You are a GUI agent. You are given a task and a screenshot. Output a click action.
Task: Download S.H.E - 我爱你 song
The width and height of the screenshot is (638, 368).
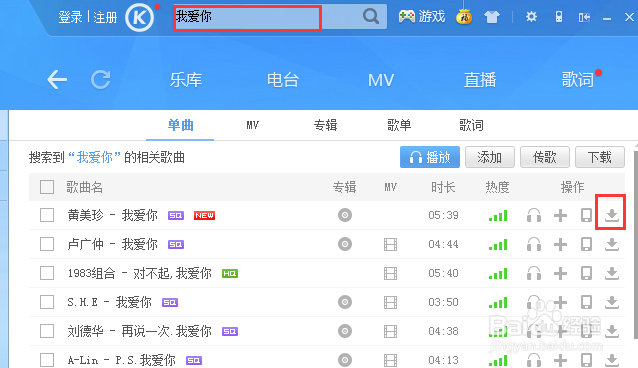pyautogui.click(x=611, y=302)
